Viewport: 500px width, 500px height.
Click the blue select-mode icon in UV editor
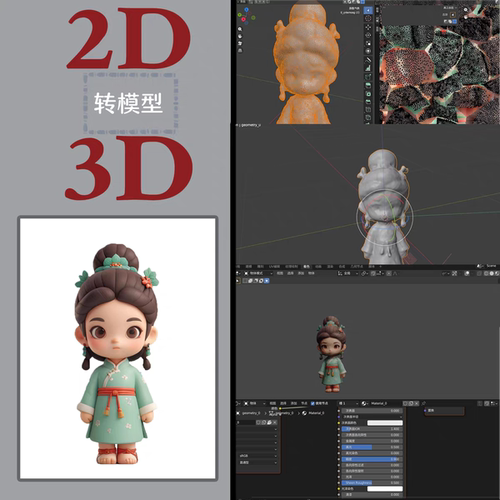[455, 22]
